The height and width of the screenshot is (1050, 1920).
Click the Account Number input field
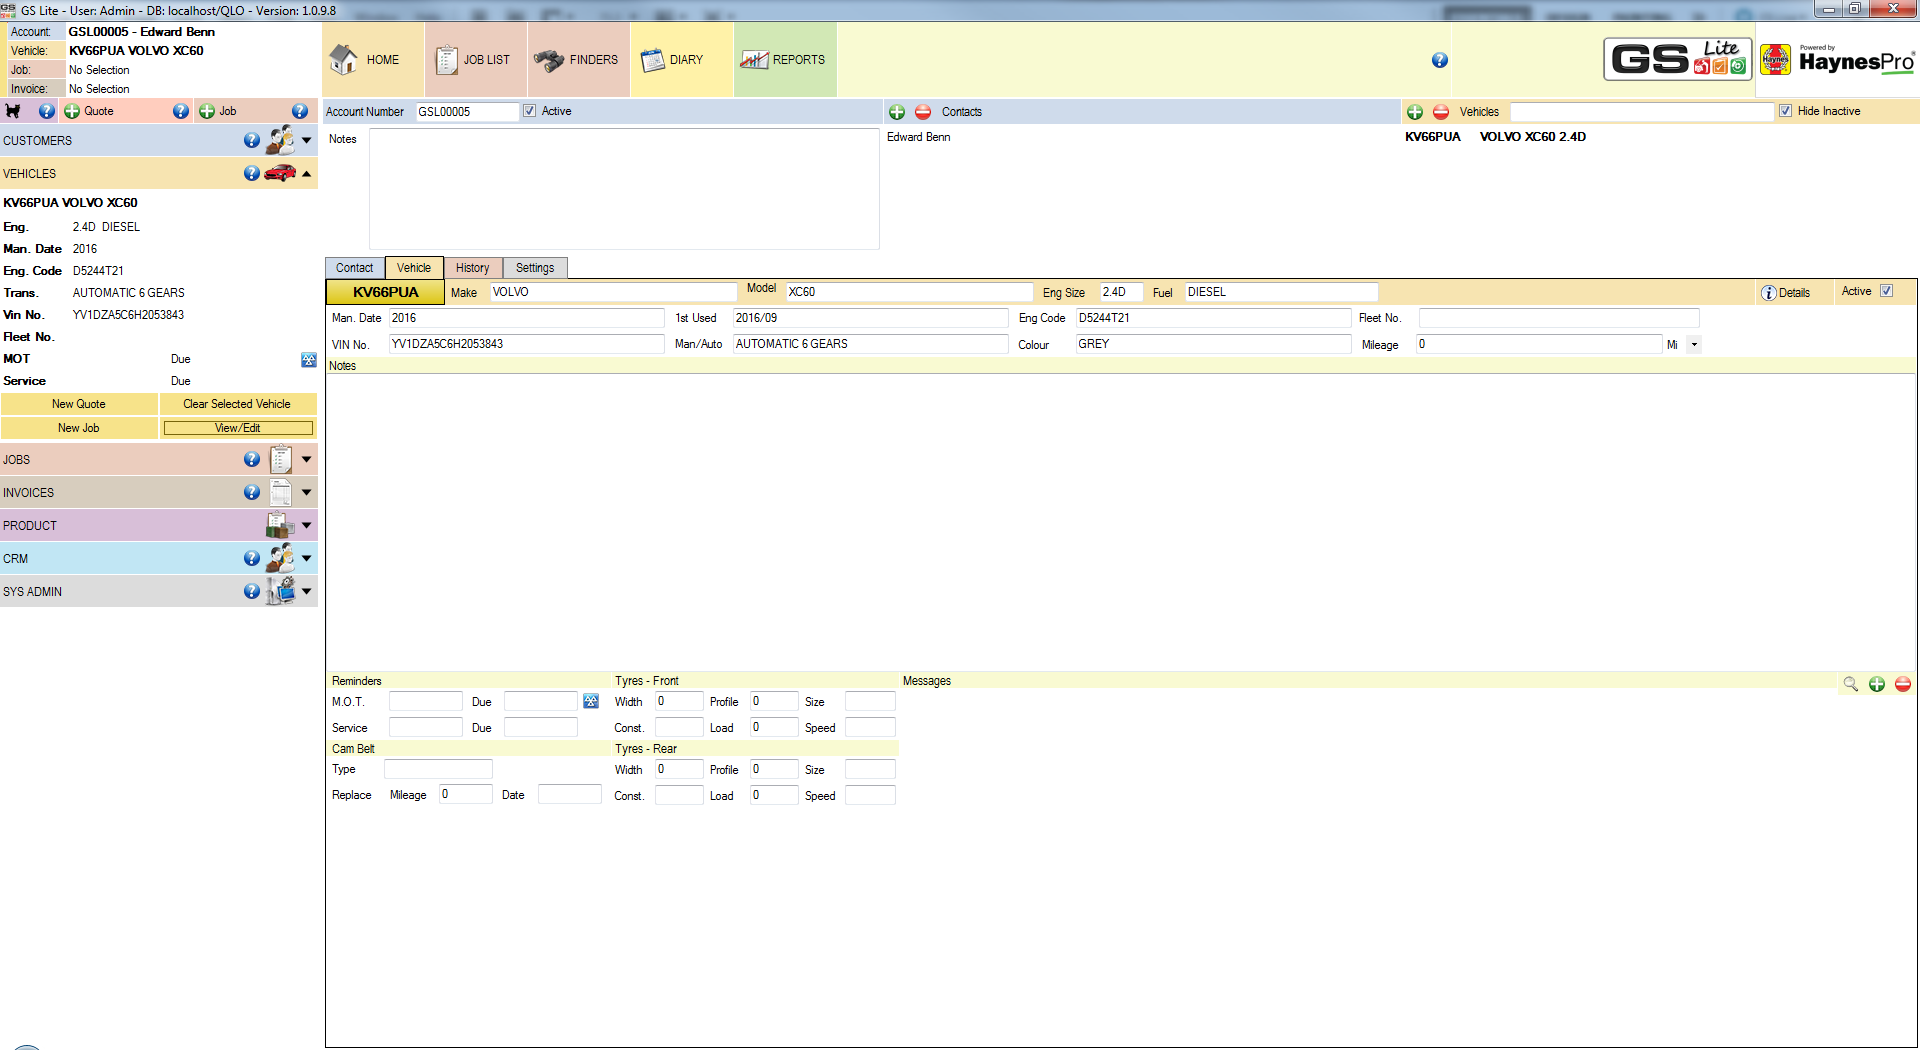click(467, 112)
